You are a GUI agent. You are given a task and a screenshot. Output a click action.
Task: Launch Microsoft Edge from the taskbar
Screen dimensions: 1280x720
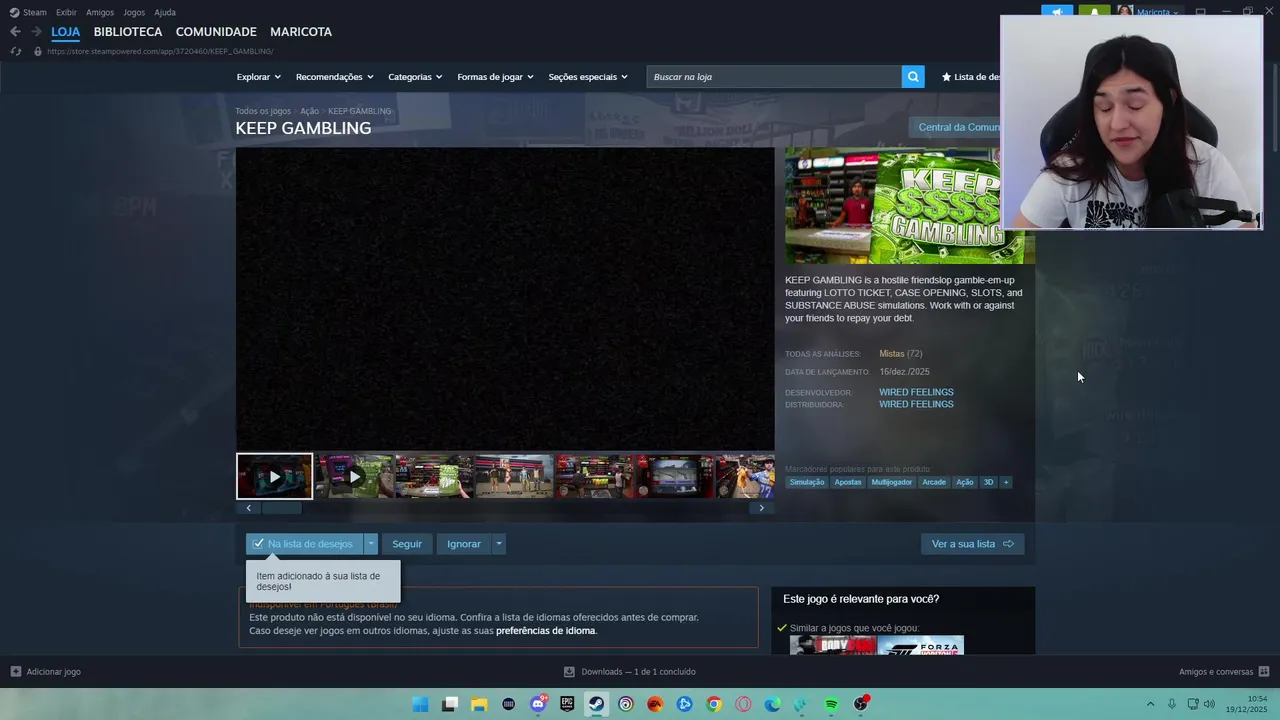click(772, 704)
